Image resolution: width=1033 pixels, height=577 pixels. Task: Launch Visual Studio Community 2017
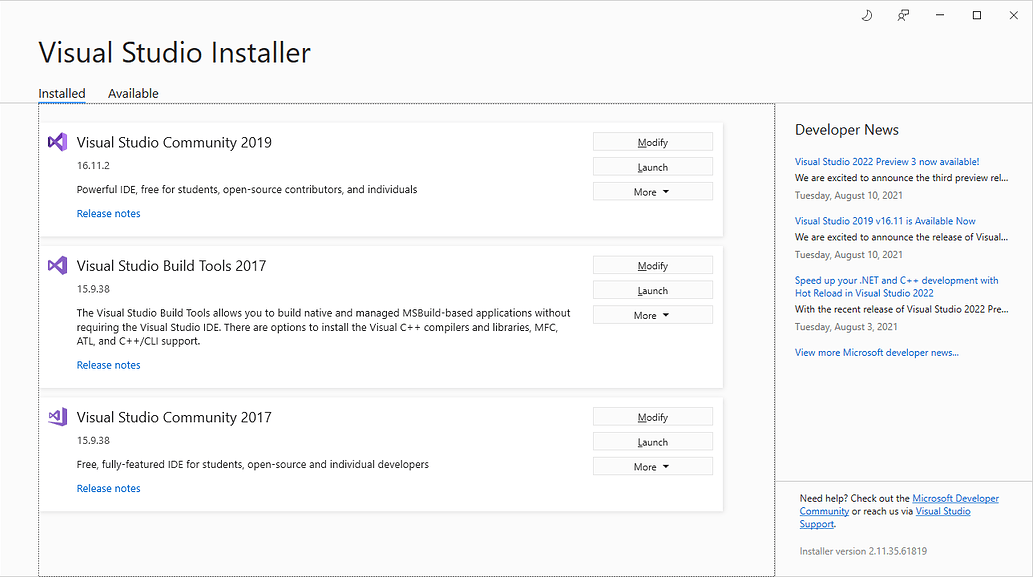pyautogui.click(x=653, y=442)
